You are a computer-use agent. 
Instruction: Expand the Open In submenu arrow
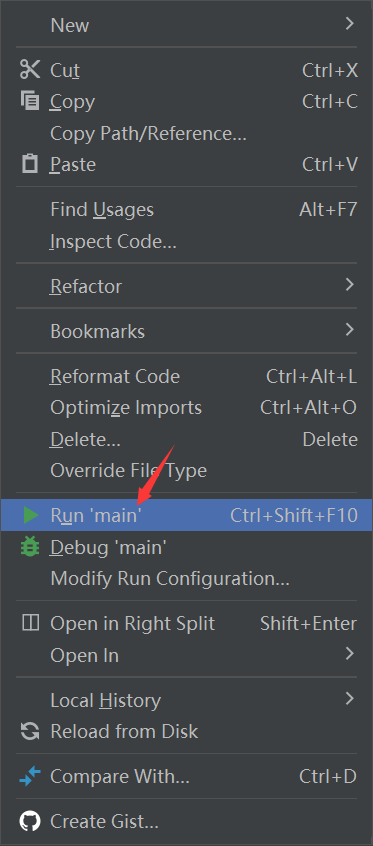point(350,654)
